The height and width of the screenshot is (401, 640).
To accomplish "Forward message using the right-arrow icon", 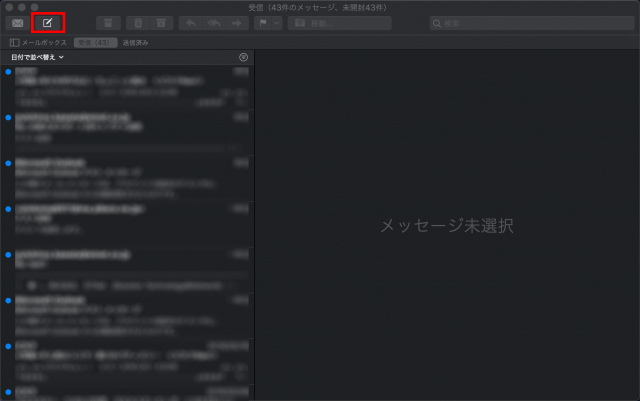I will 236,22.
